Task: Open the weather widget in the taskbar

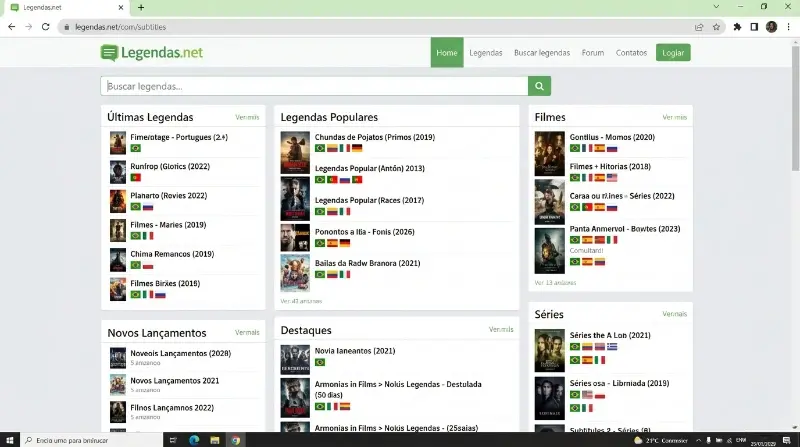Action: pyautogui.click(x=661, y=440)
